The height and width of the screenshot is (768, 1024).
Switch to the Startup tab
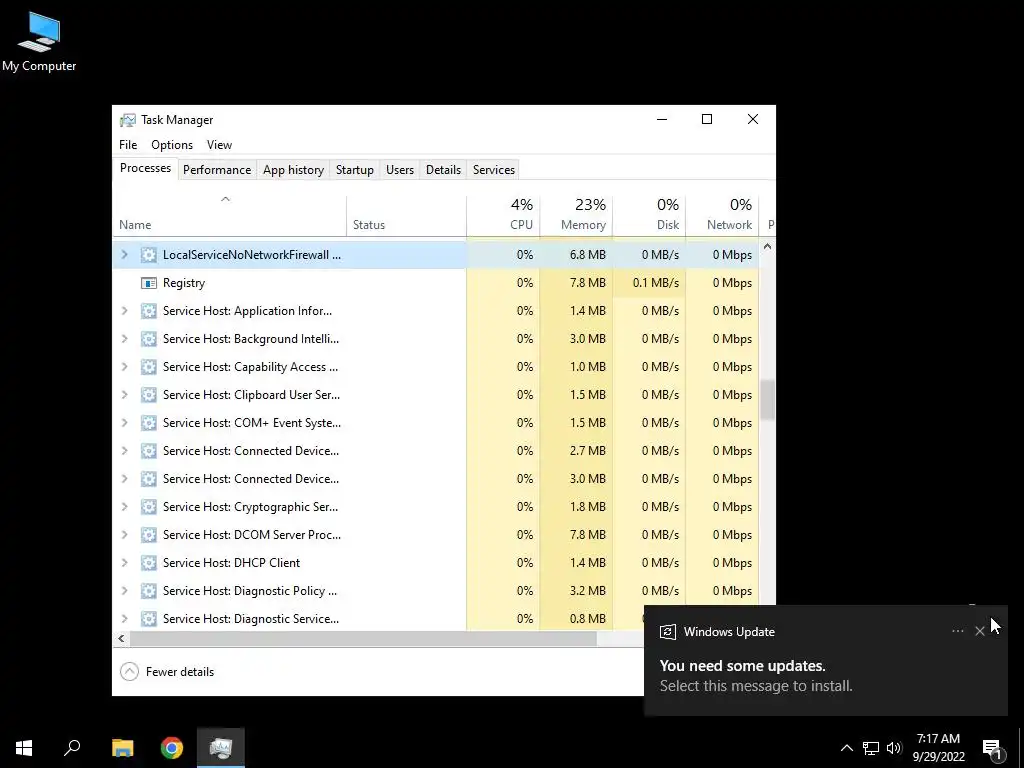pos(355,170)
